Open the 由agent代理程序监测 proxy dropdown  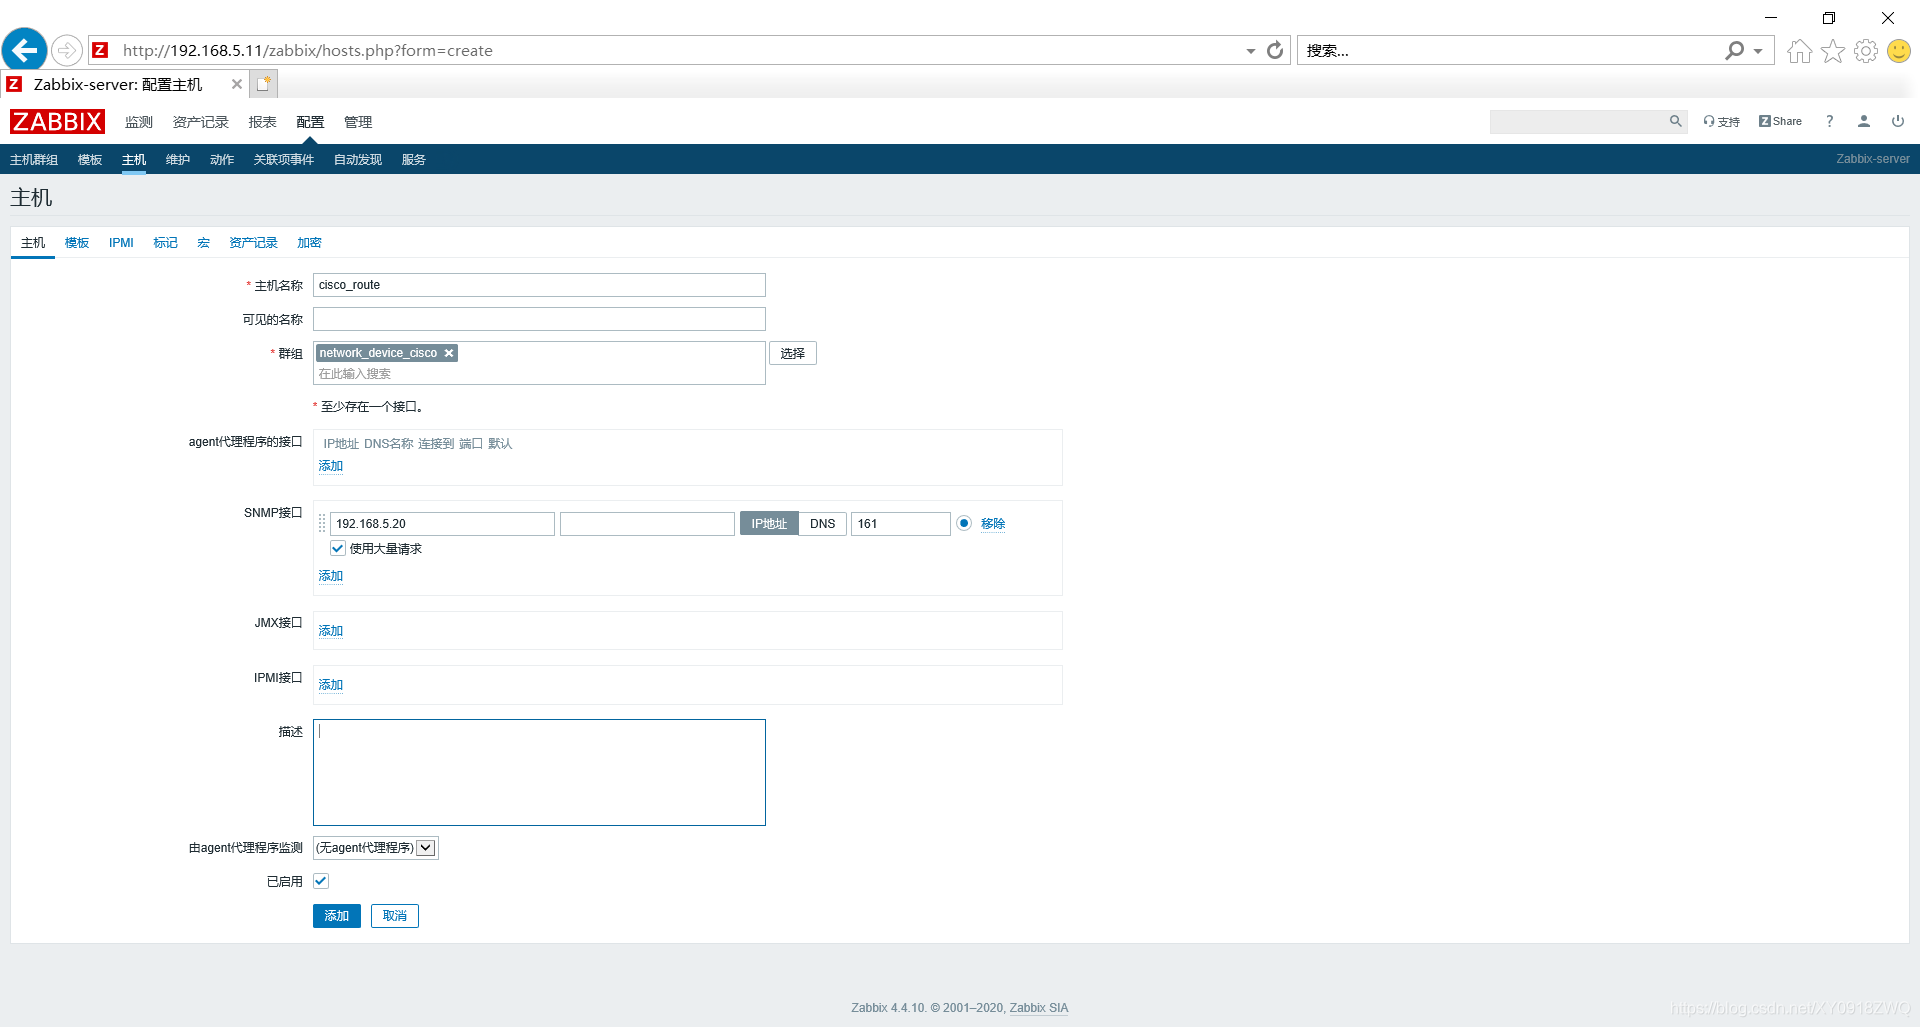[x=375, y=848]
